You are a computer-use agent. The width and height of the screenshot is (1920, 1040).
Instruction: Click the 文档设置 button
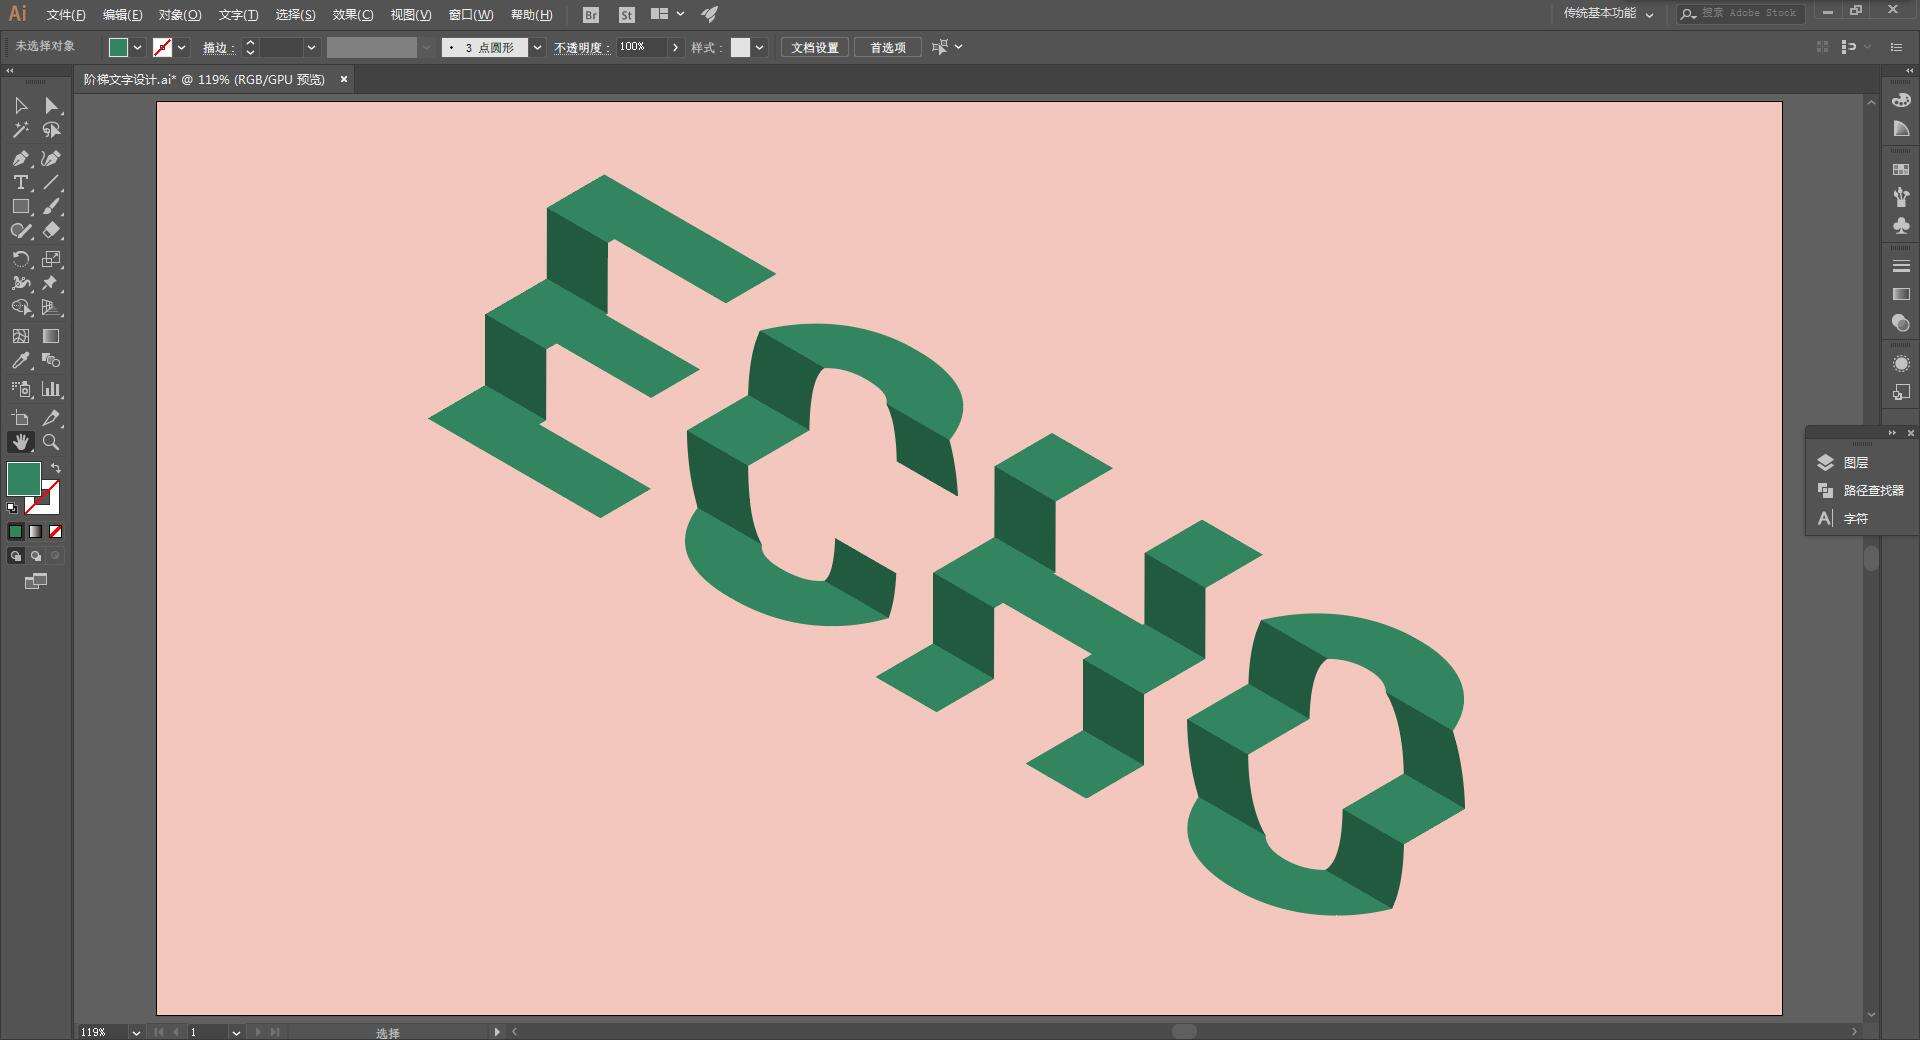click(815, 47)
